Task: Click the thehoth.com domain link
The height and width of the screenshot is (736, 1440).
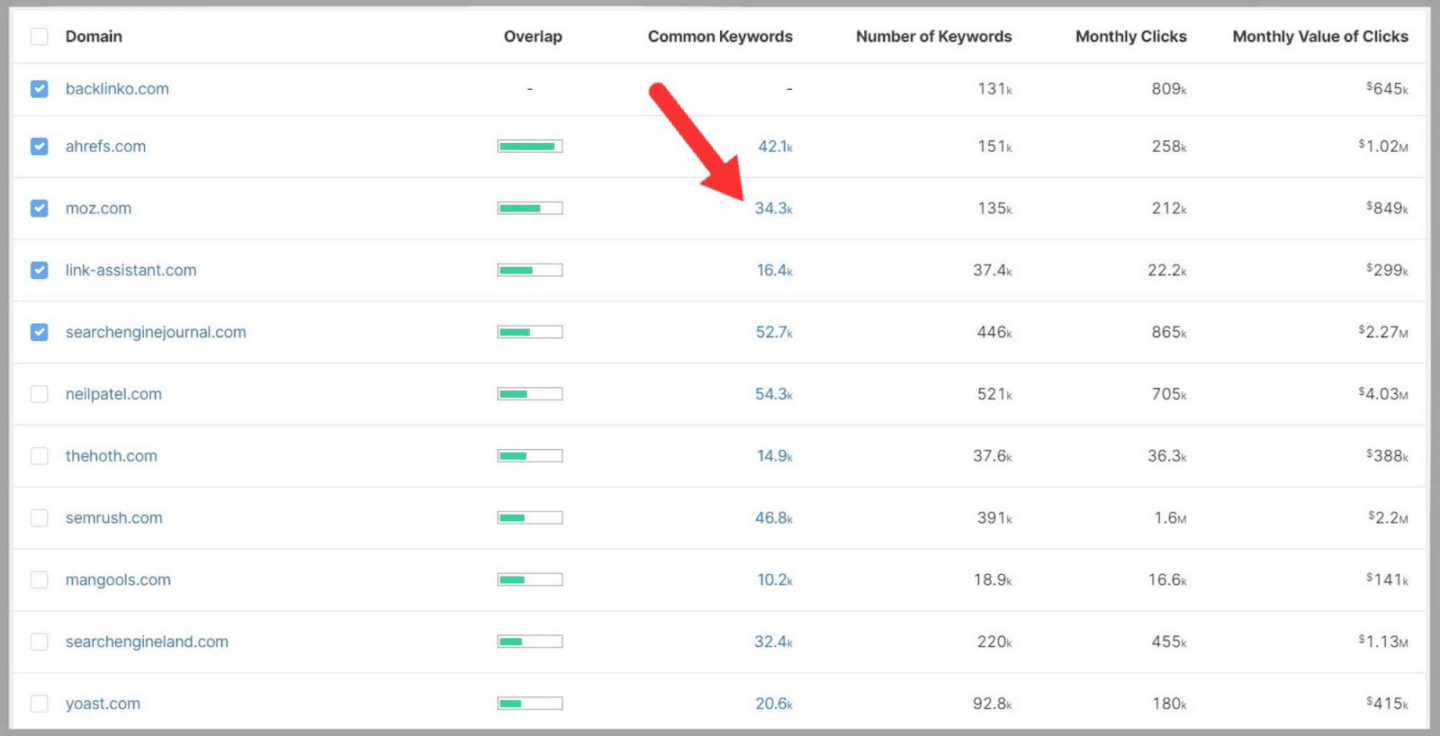Action: (111, 456)
